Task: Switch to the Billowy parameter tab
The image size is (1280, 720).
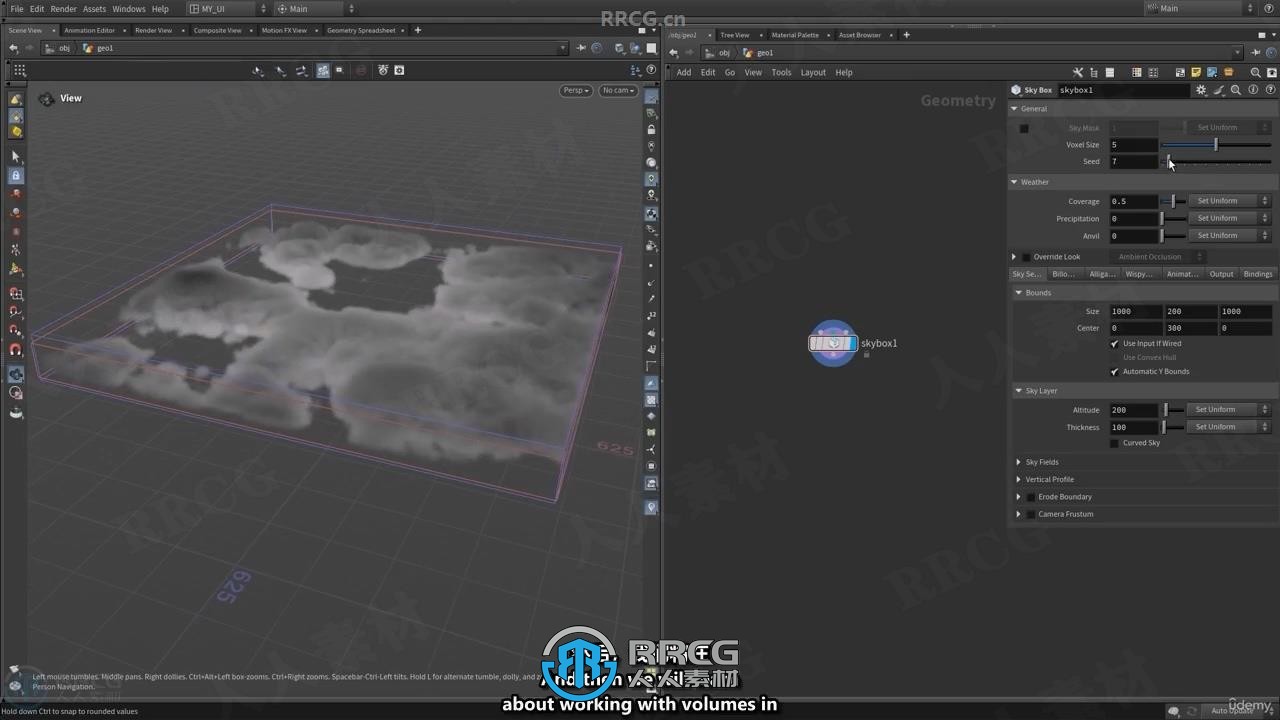Action: point(1064,274)
